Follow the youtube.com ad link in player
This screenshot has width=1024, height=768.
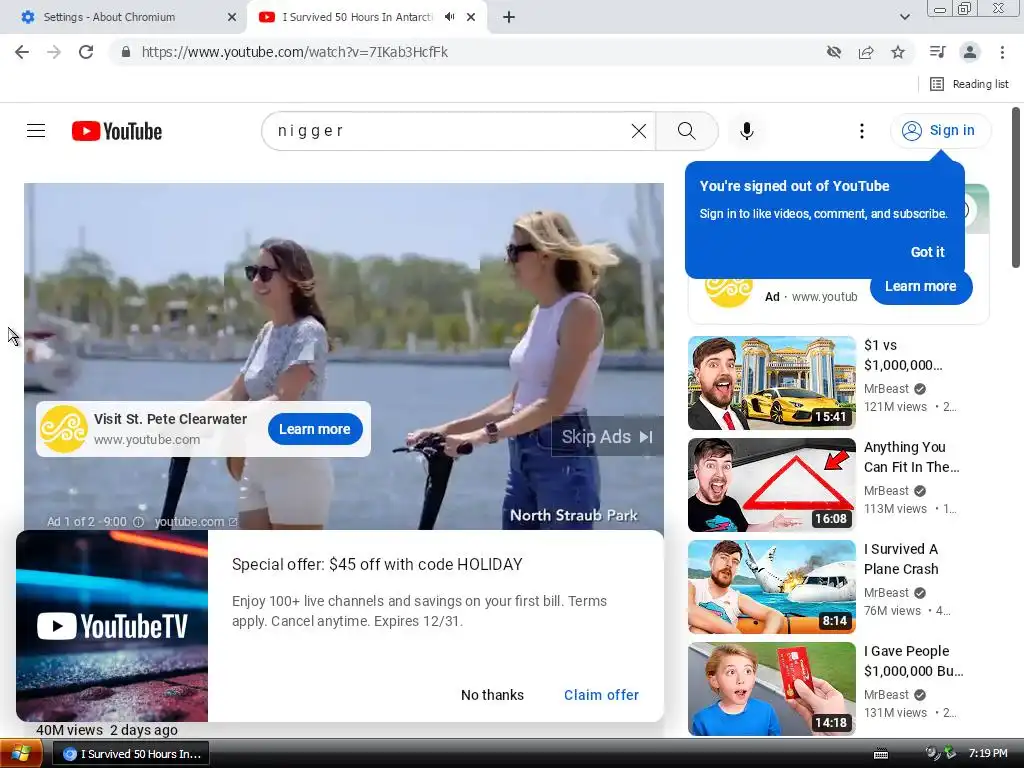click(195, 522)
